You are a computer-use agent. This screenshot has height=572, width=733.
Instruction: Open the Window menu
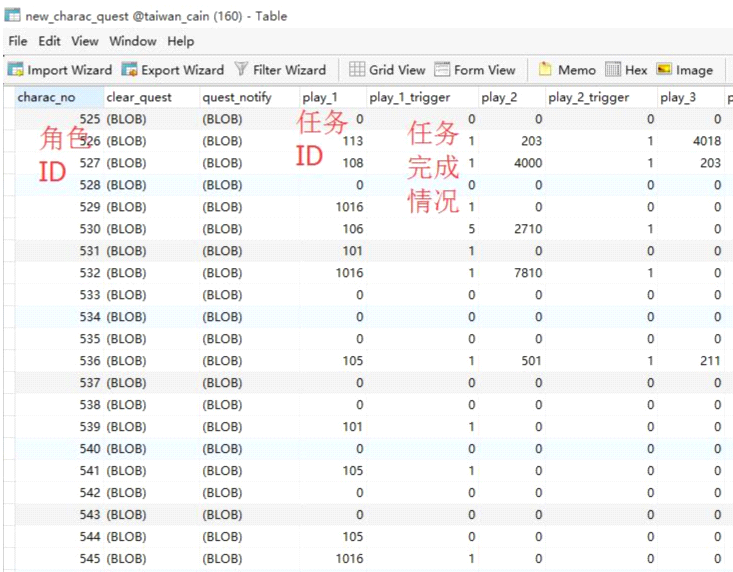point(133,41)
